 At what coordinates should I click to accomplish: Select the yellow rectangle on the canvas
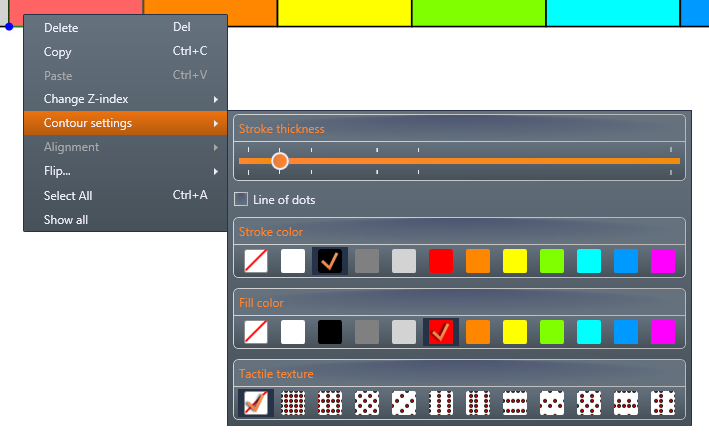point(345,13)
